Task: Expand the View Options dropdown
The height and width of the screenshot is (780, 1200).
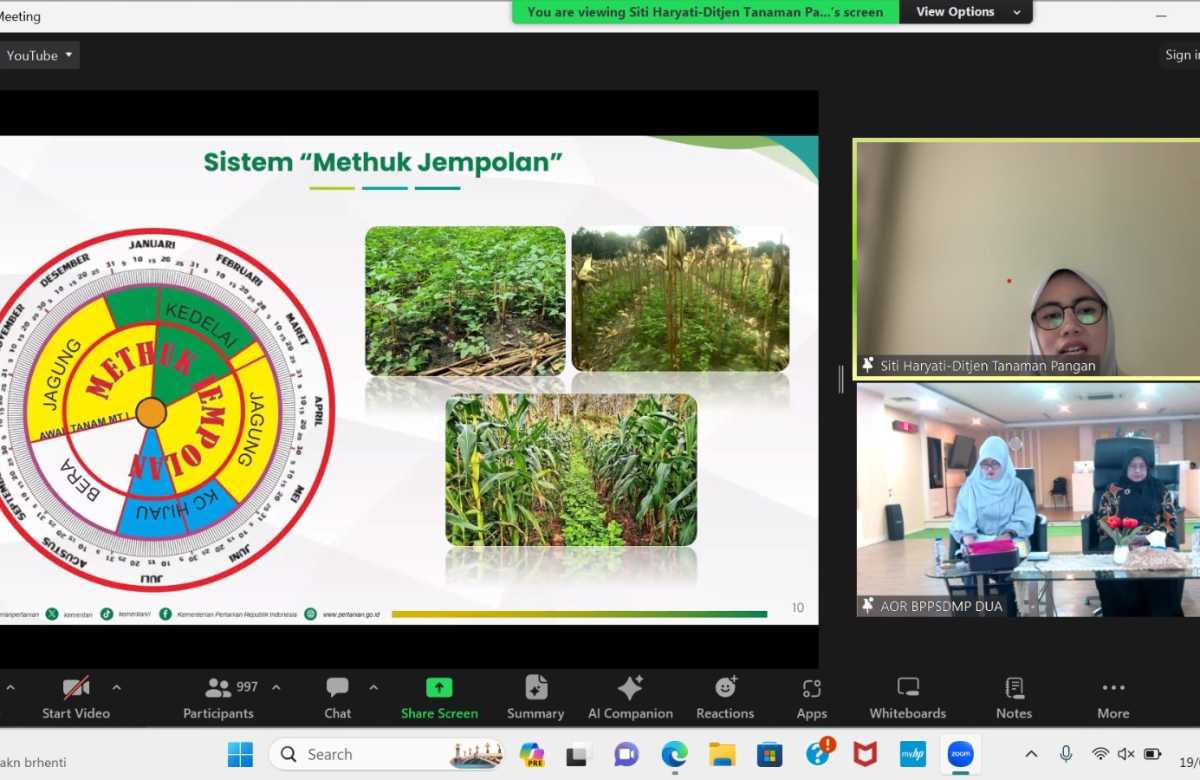Action: coord(967,12)
